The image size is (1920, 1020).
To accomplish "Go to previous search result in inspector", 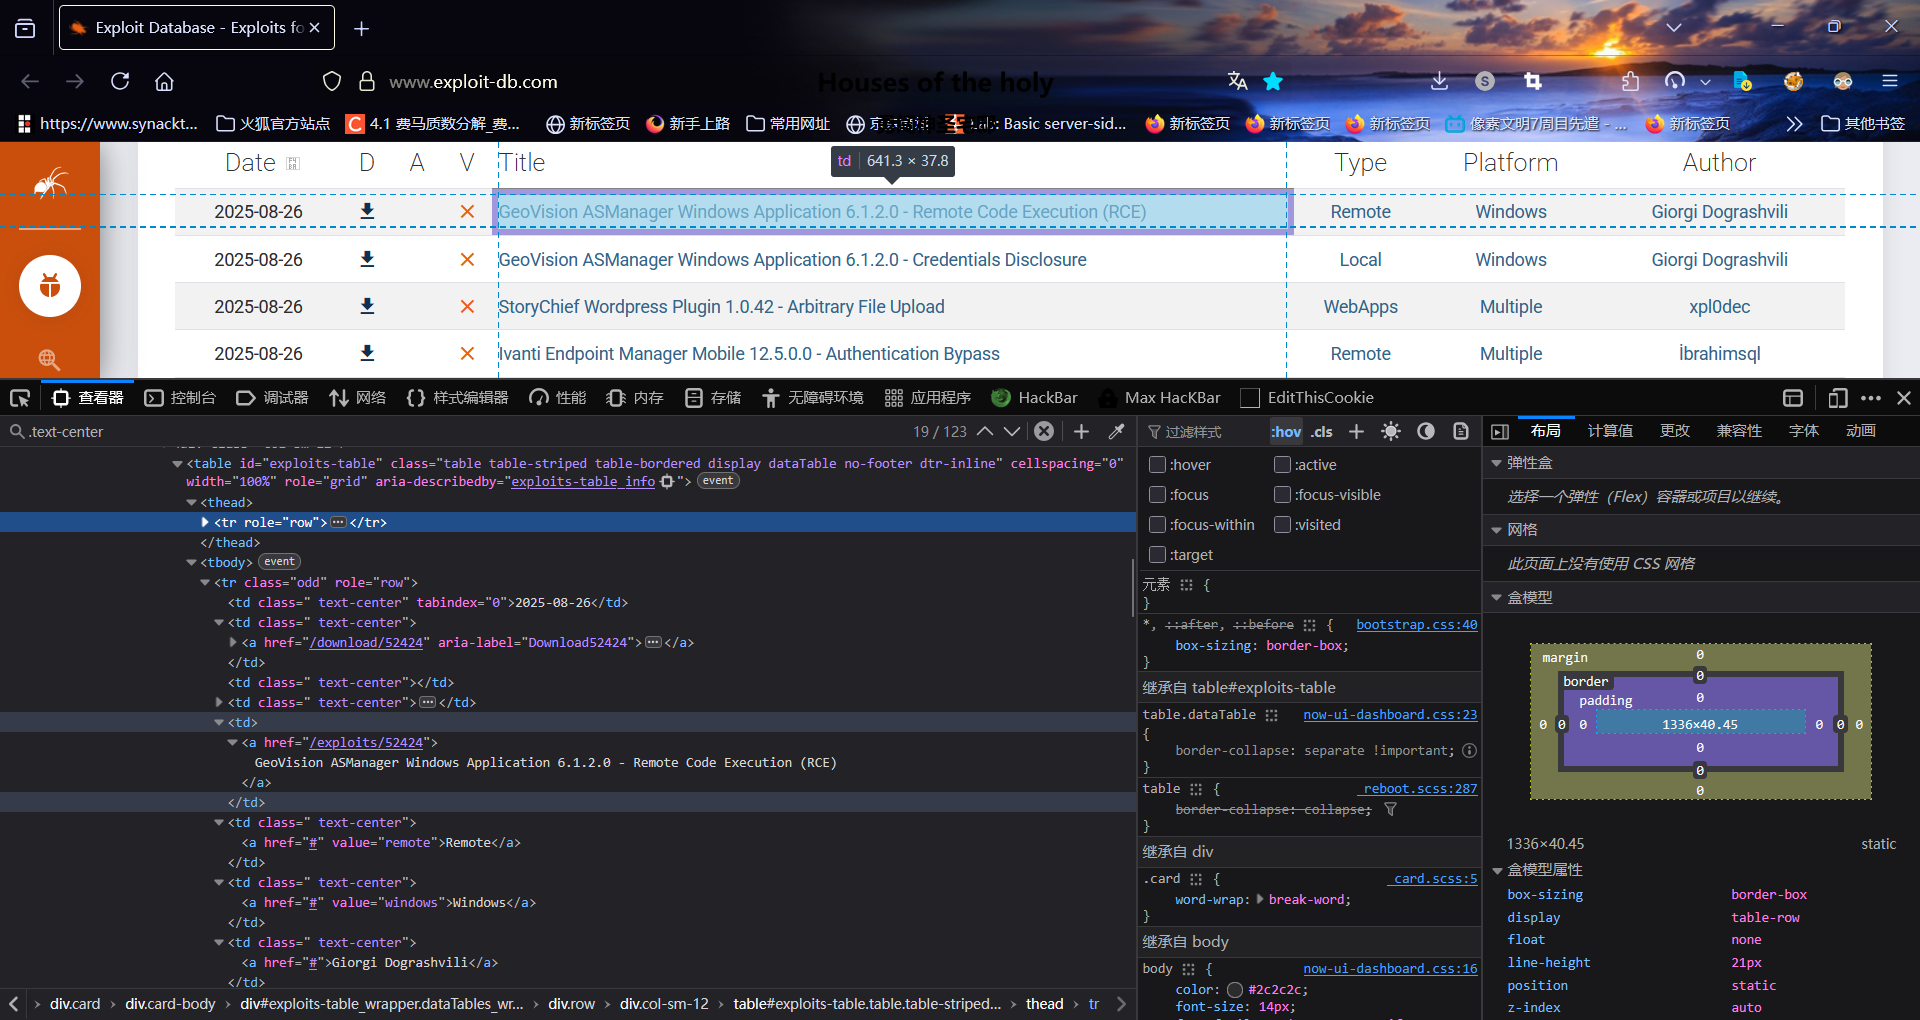I will coord(985,431).
